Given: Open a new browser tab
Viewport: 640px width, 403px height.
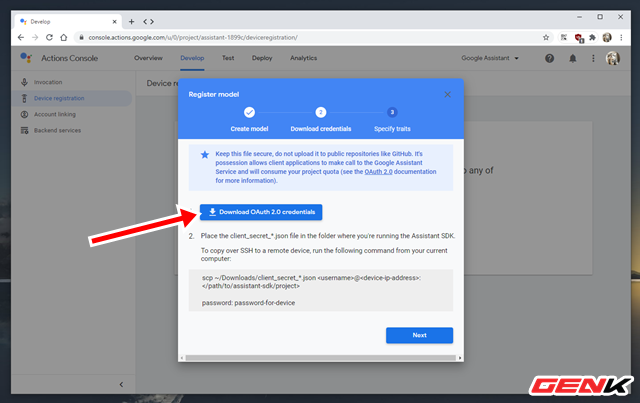Looking at the screenshot, I should [x=131, y=22].
